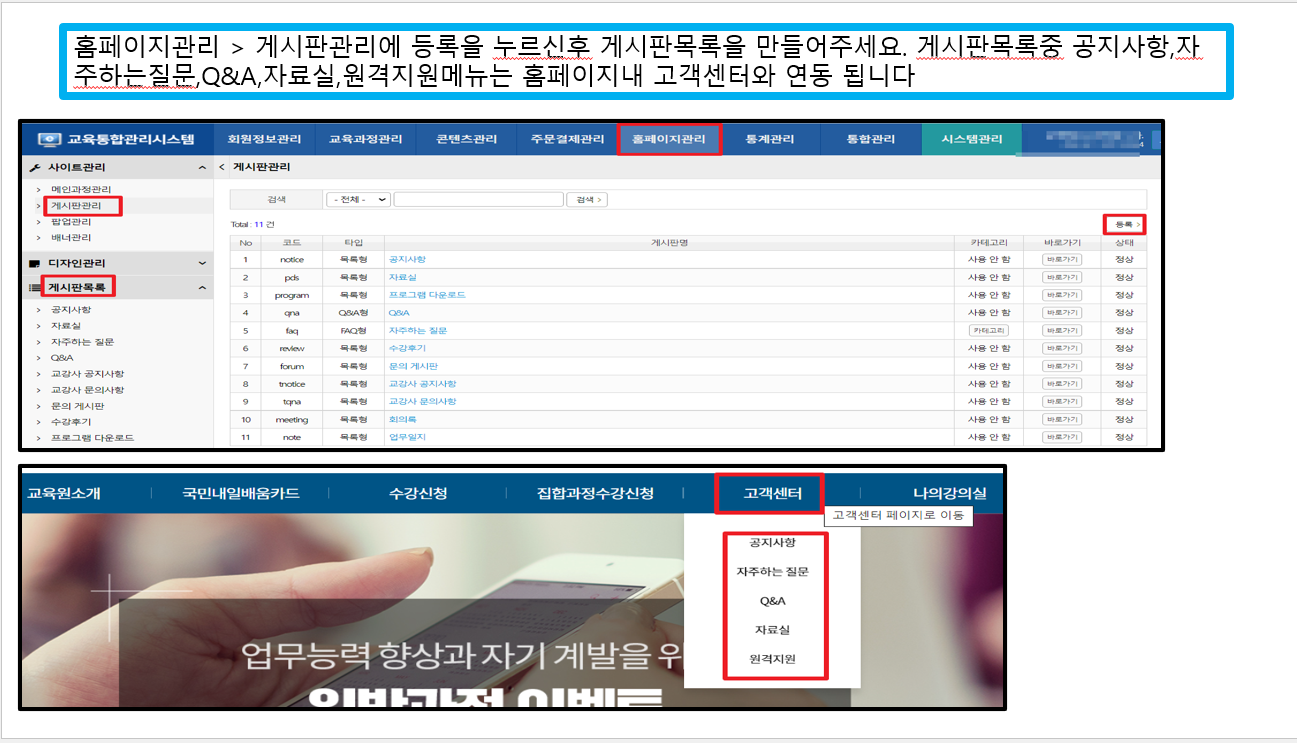The height and width of the screenshot is (743, 1297).
Task: Click the 교육통합관리시스템 monitor logo icon
Action: tap(50, 140)
